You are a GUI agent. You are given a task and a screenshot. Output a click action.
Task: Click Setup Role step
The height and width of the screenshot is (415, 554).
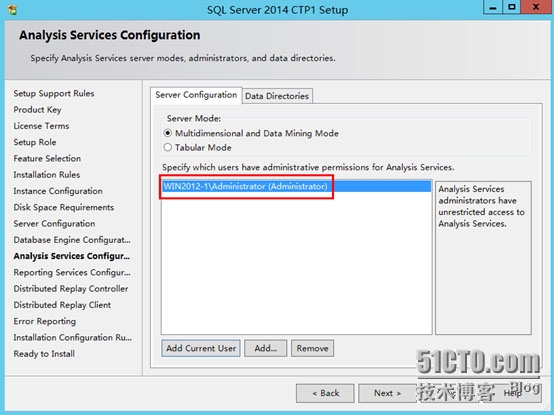click(35, 142)
